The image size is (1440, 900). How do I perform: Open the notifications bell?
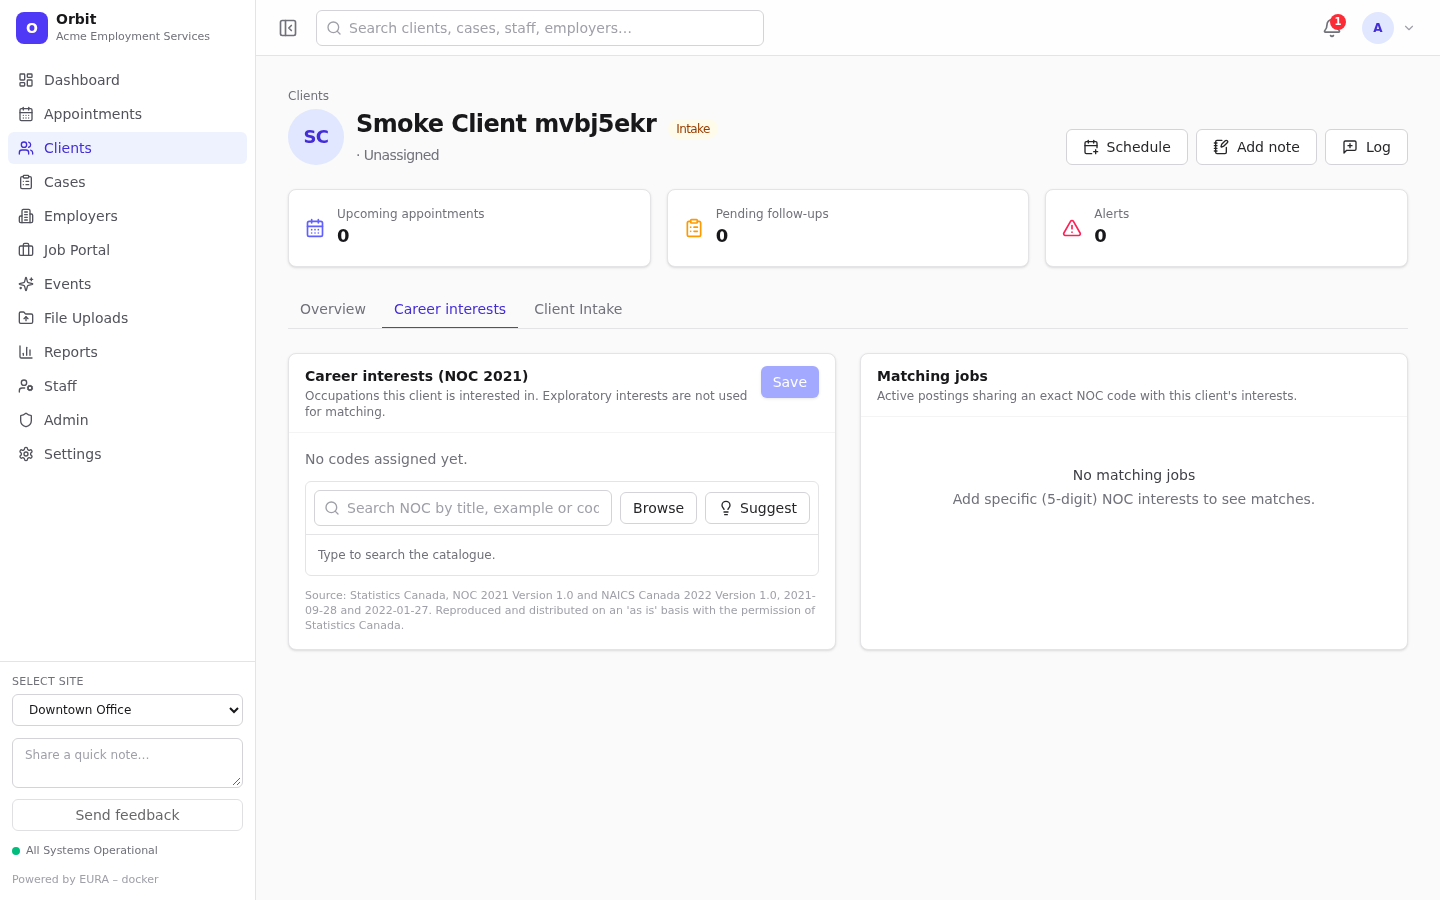(1332, 28)
